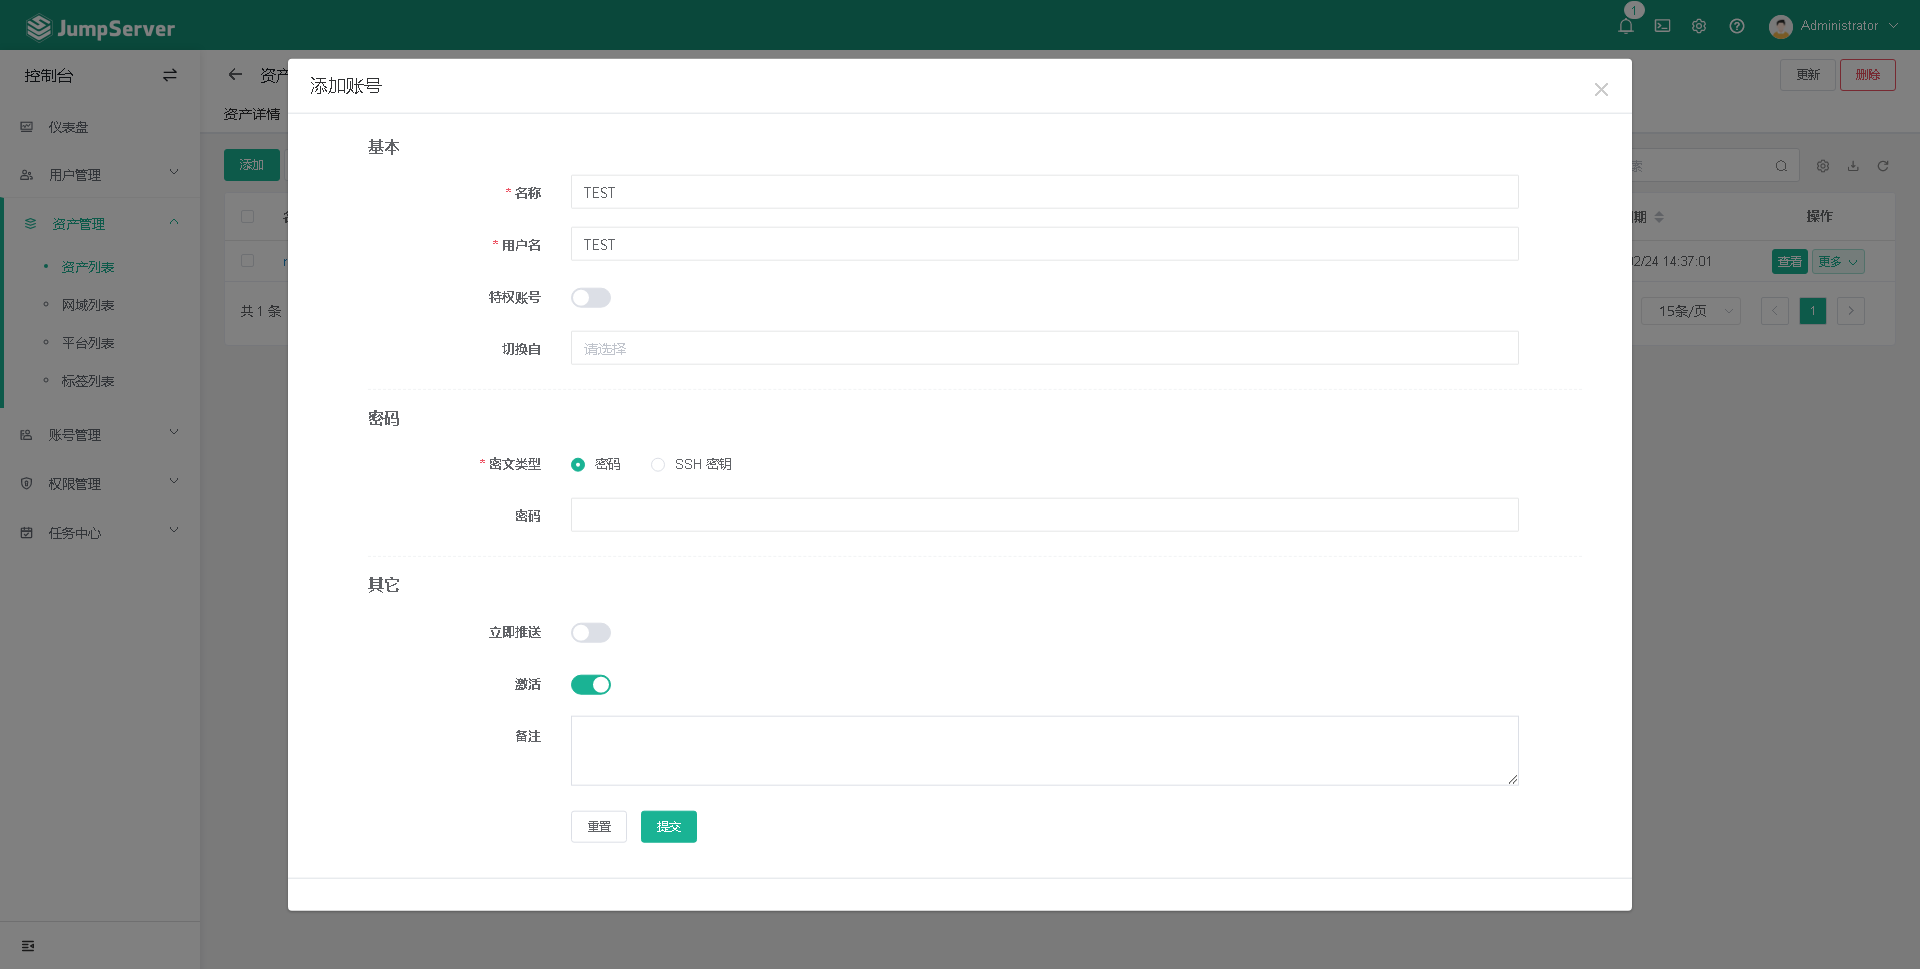Screen dimensions: 1920x969
Task: Open the 更多 actions dropdown
Action: (1838, 262)
